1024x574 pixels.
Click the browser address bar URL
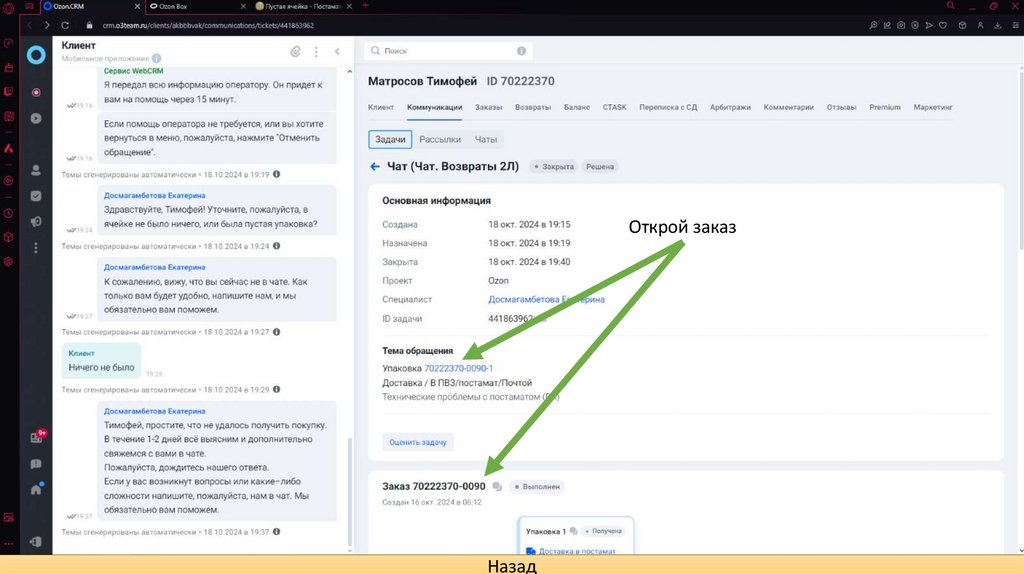tap(208, 25)
